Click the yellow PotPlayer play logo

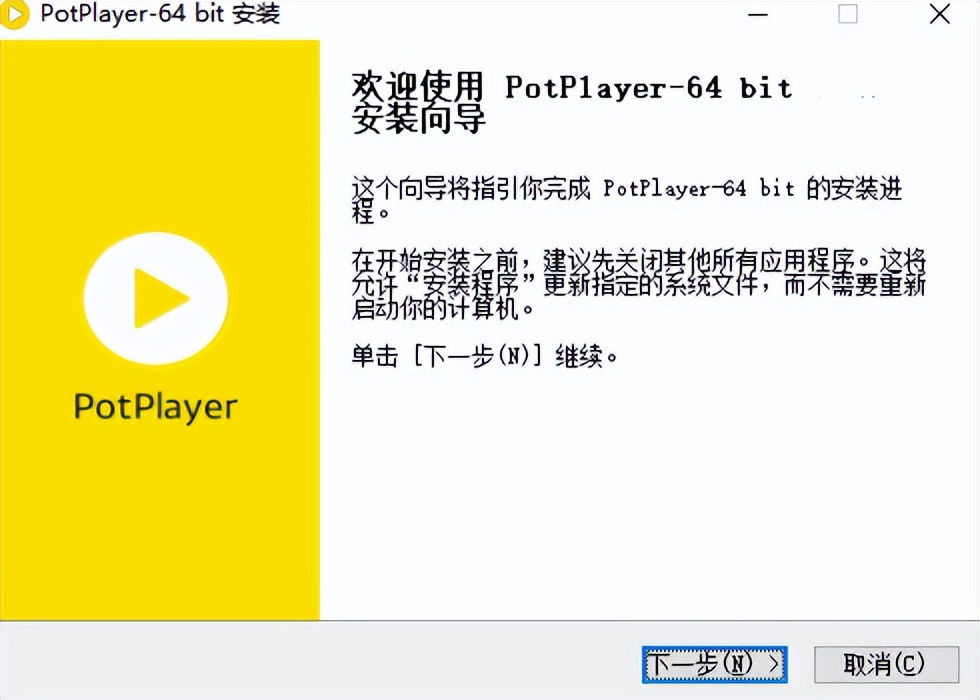(x=155, y=297)
